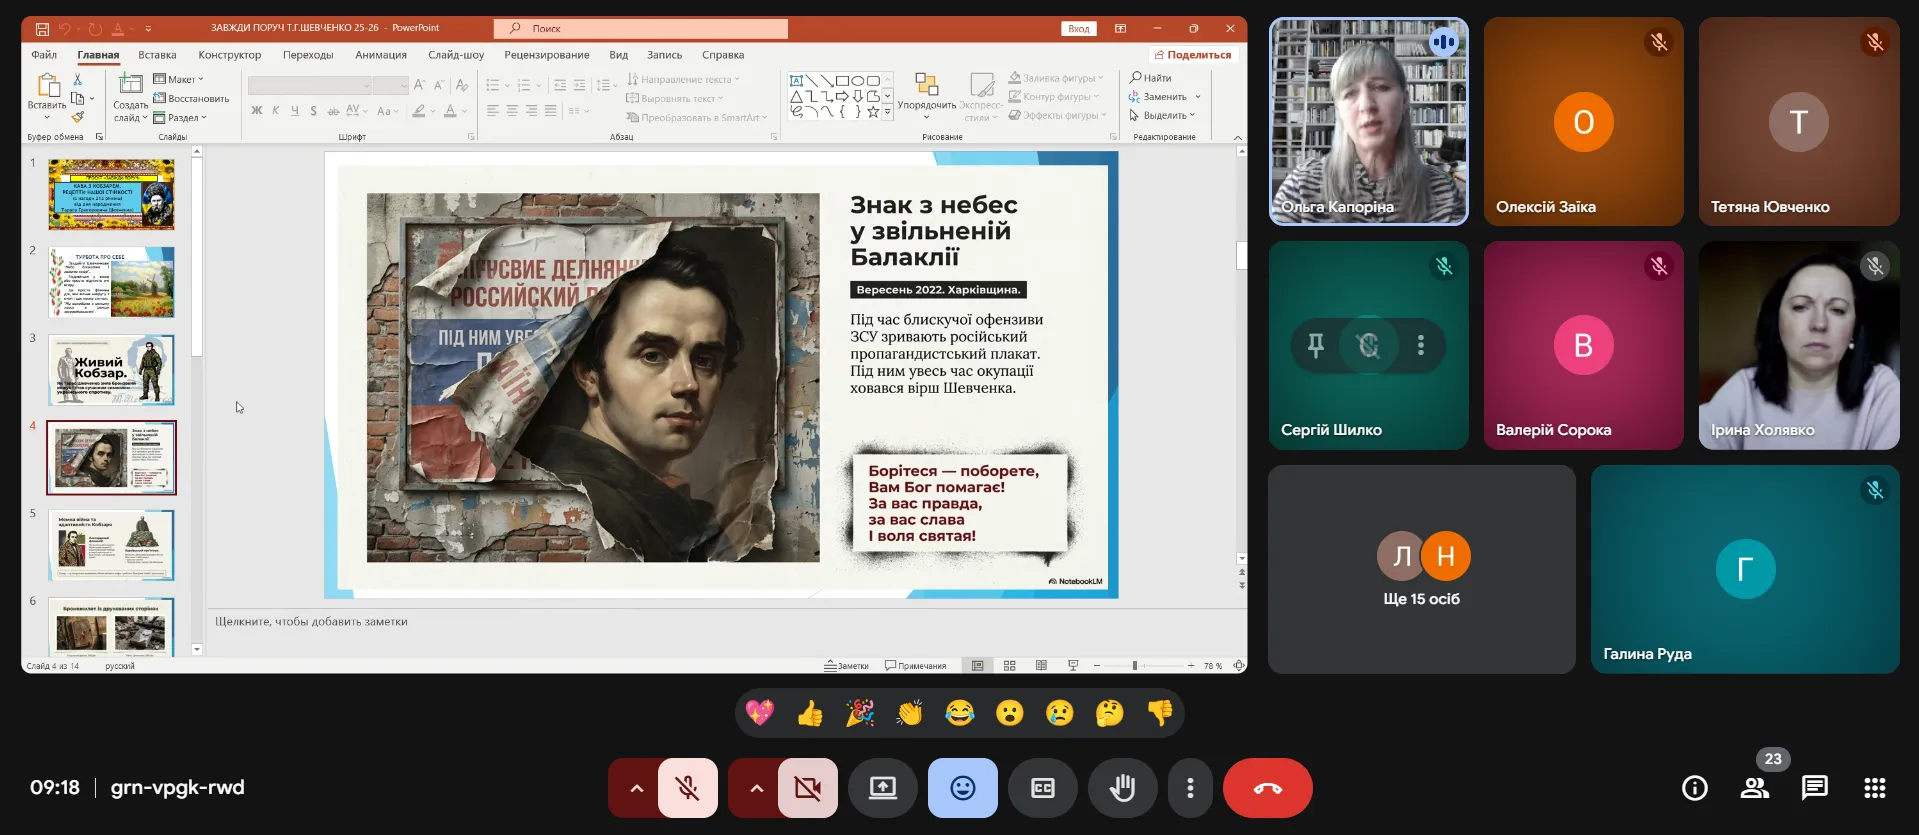Viewport: 1919px width, 835px height.
Task: Open meeting details info icon
Action: [x=1694, y=788]
